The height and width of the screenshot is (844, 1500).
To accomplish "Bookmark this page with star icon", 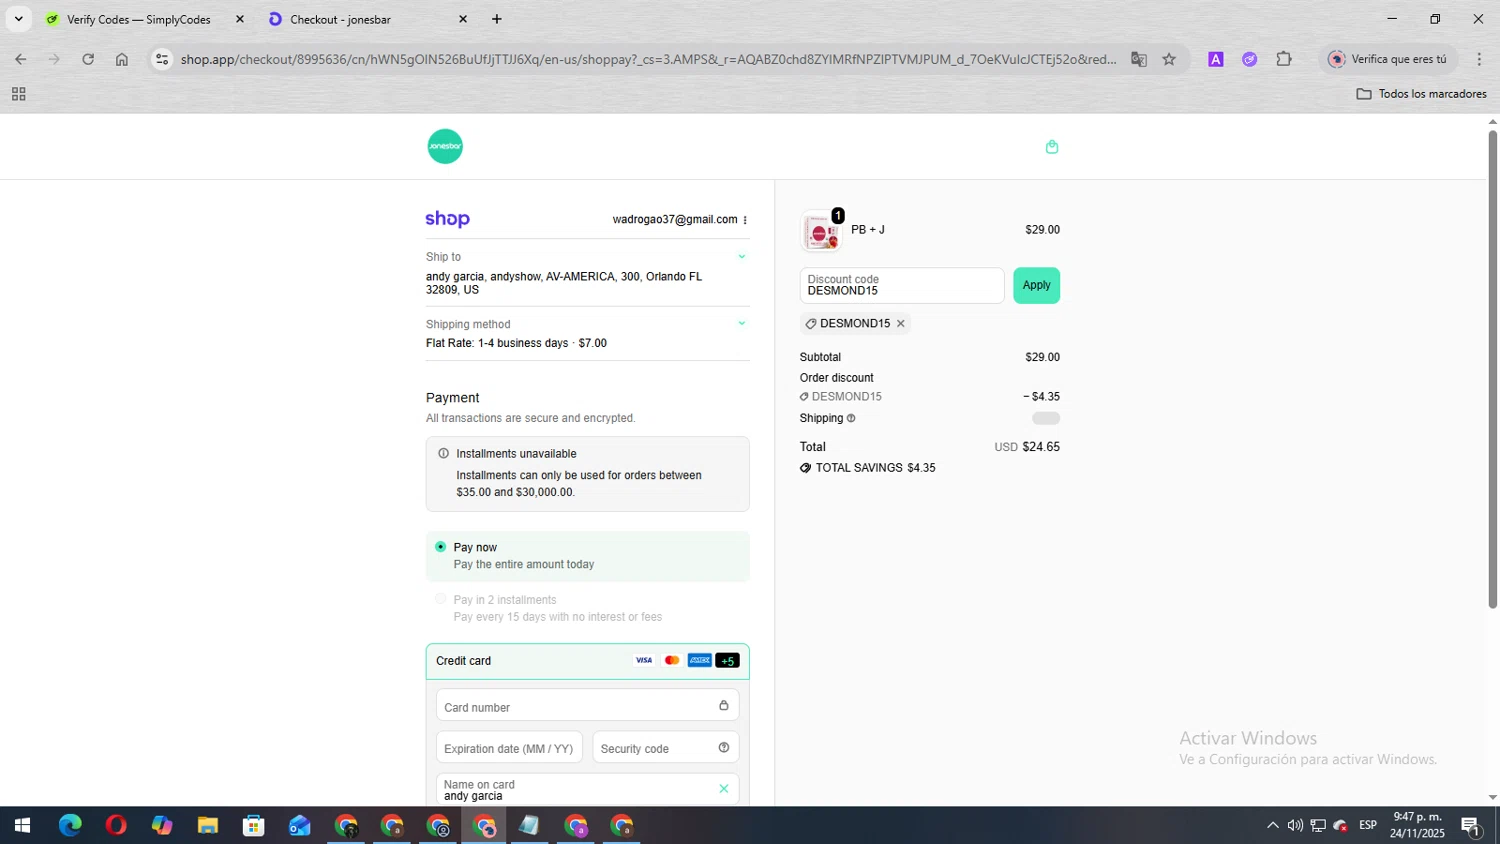I will pyautogui.click(x=1169, y=59).
